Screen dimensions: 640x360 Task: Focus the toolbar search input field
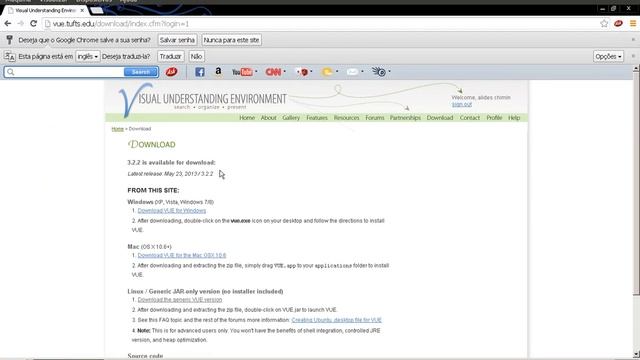pos(69,72)
